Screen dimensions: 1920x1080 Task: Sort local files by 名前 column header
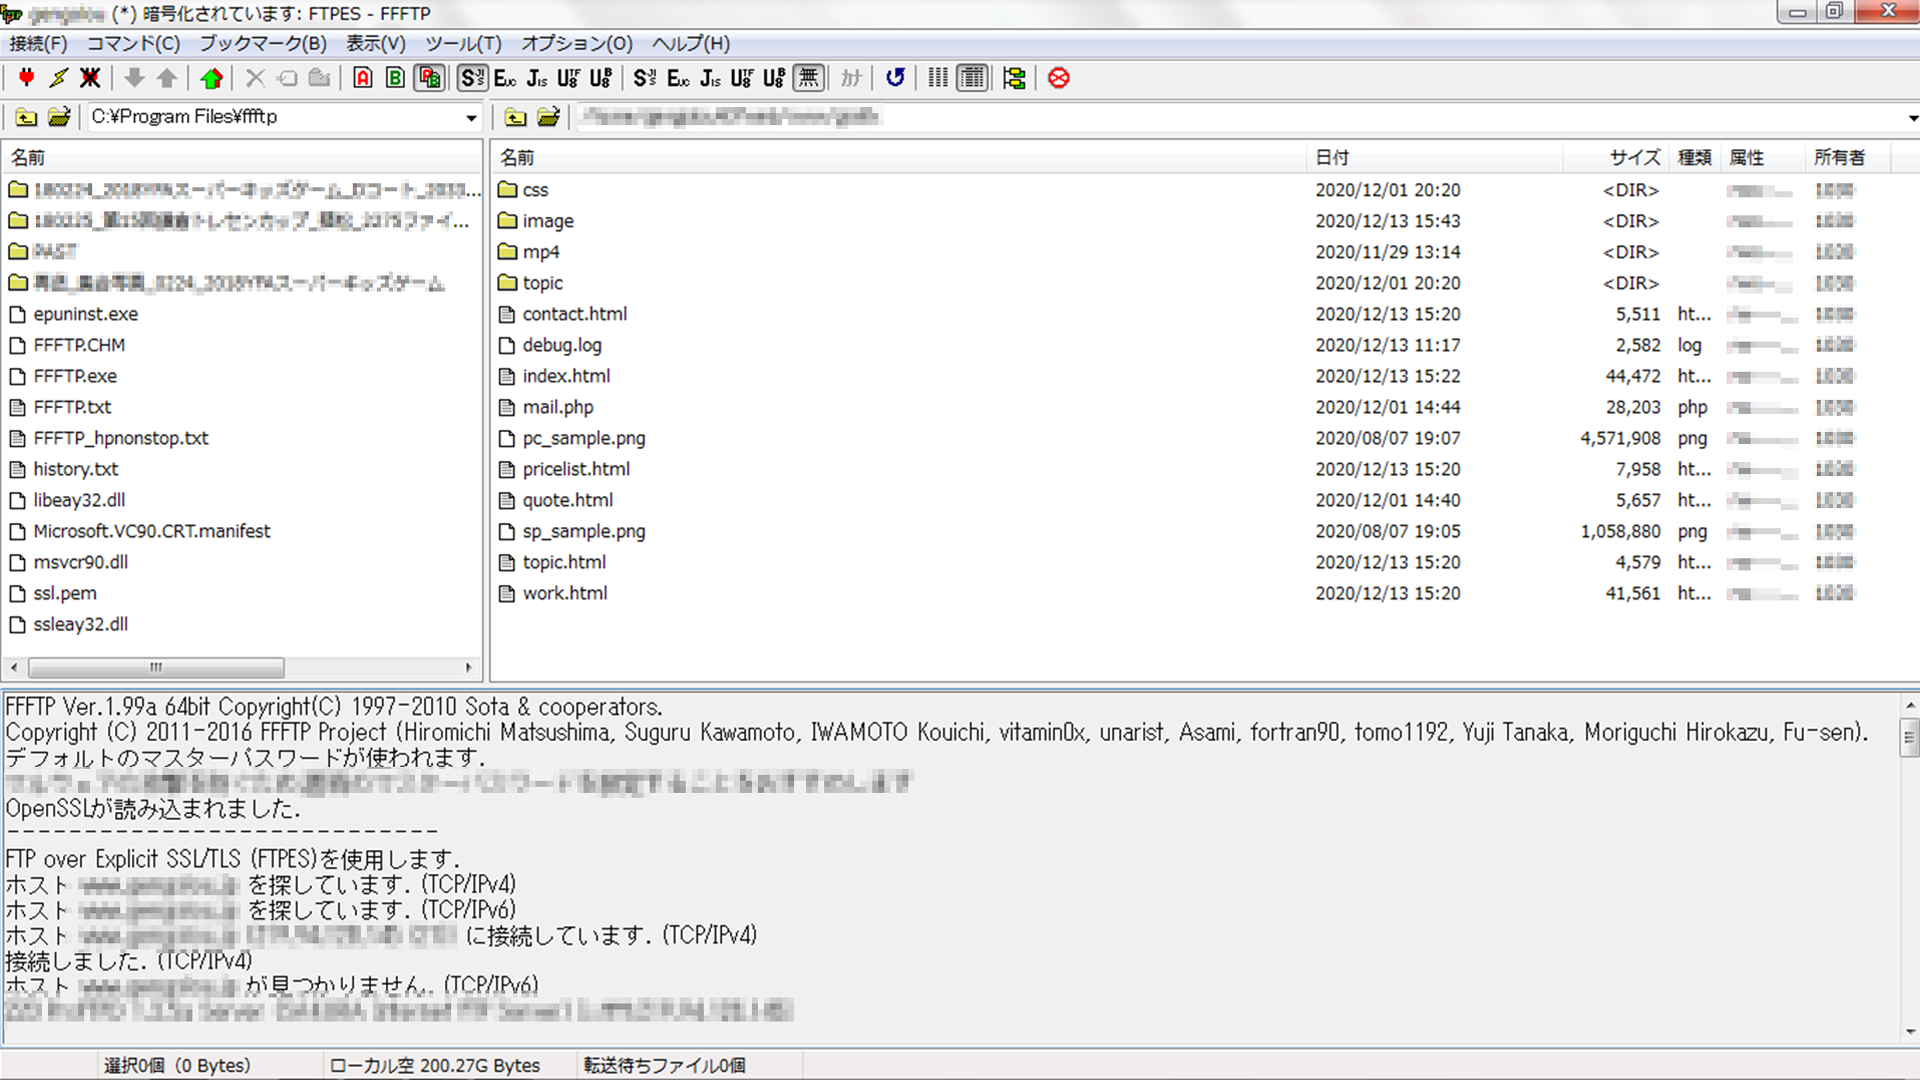tap(242, 157)
